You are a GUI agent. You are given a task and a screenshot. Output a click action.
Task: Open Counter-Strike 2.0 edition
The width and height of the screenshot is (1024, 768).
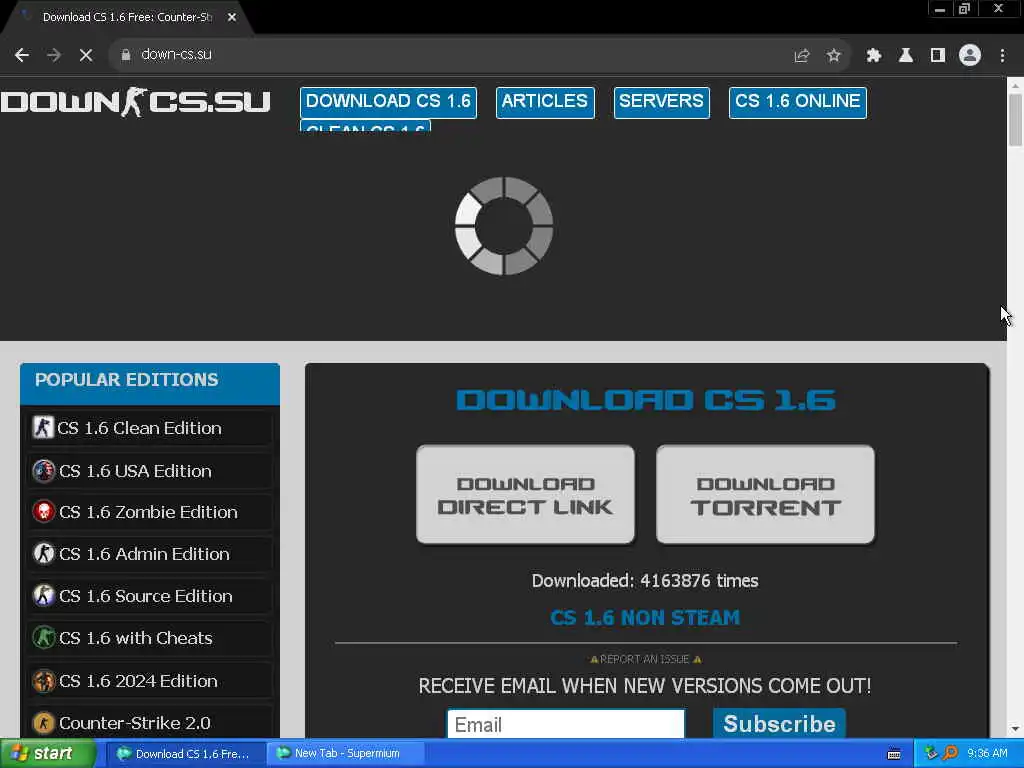click(150, 722)
